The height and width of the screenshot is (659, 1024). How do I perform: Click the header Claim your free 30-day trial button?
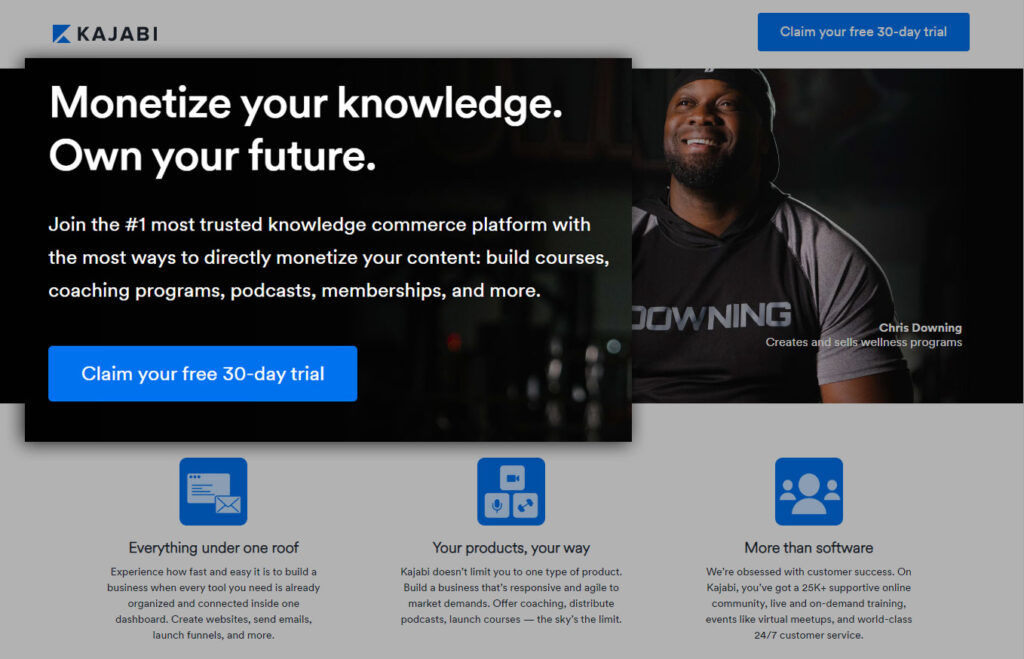863,32
